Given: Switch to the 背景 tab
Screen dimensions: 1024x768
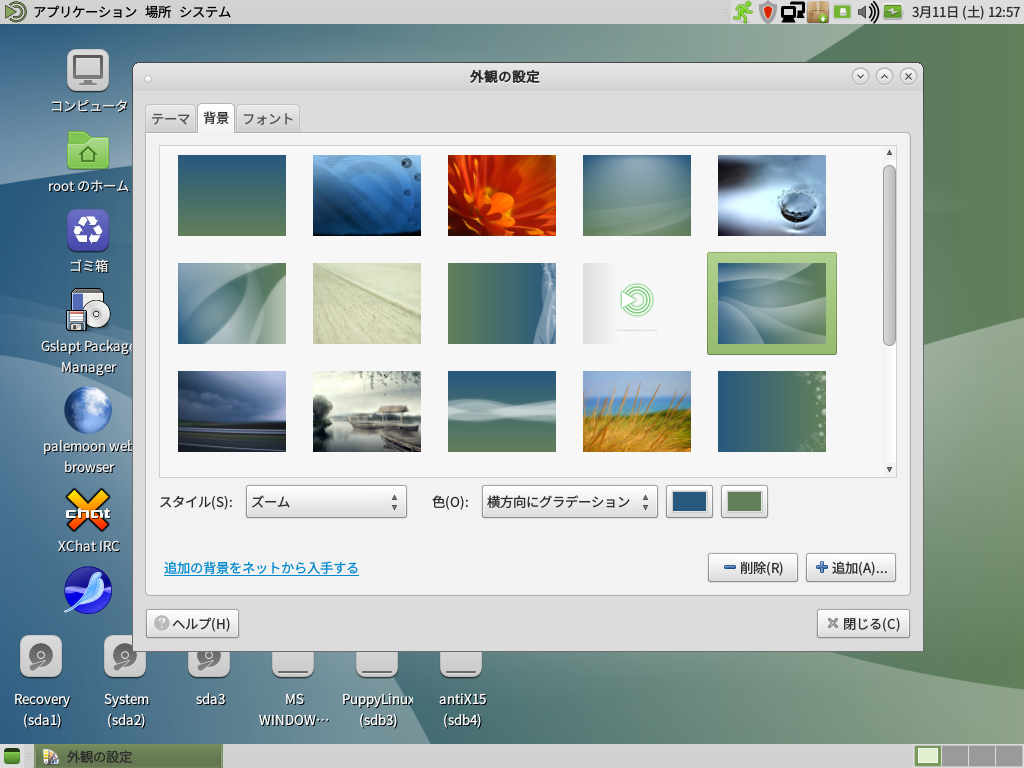Looking at the screenshot, I should pos(216,118).
